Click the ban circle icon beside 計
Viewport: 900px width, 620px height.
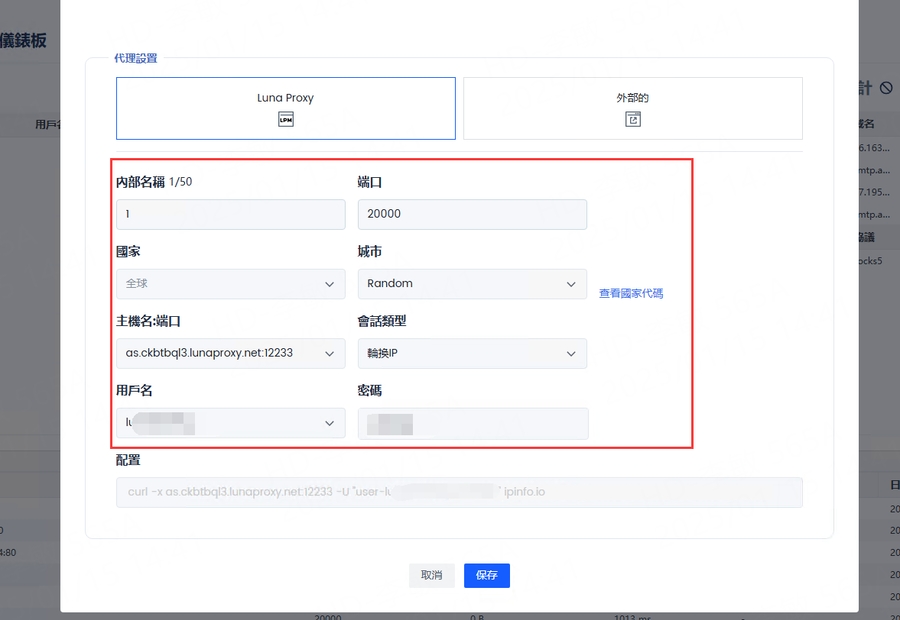[x=886, y=88]
